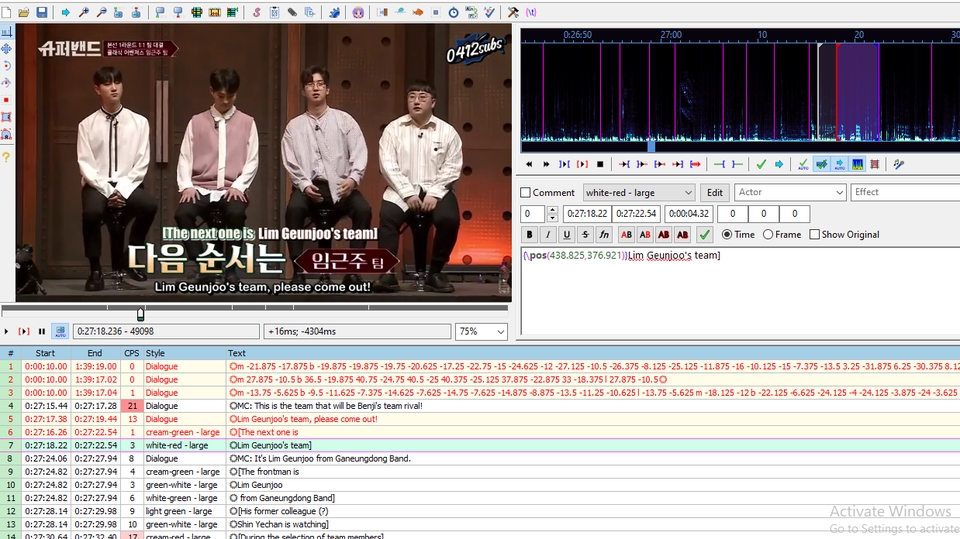Open the Shift Times clock icon

click(454, 12)
